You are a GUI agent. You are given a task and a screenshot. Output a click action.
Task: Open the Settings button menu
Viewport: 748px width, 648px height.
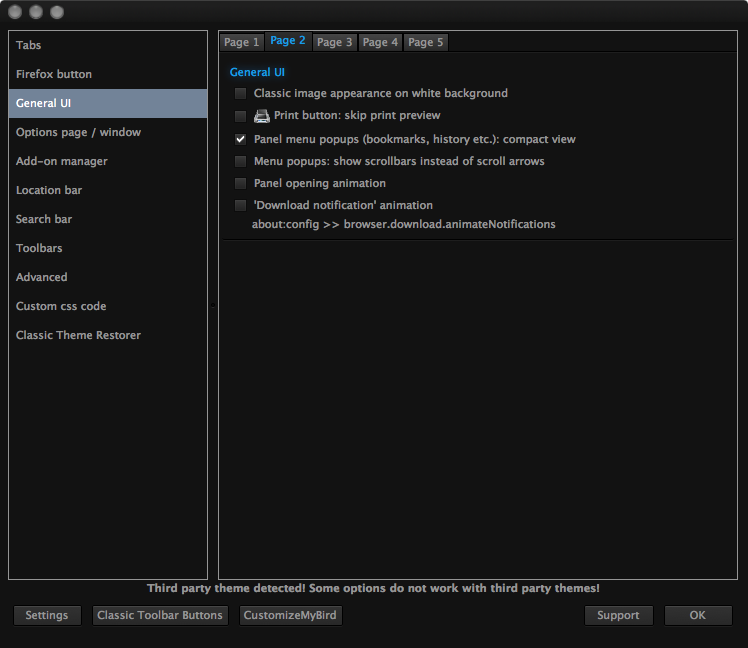pos(47,615)
